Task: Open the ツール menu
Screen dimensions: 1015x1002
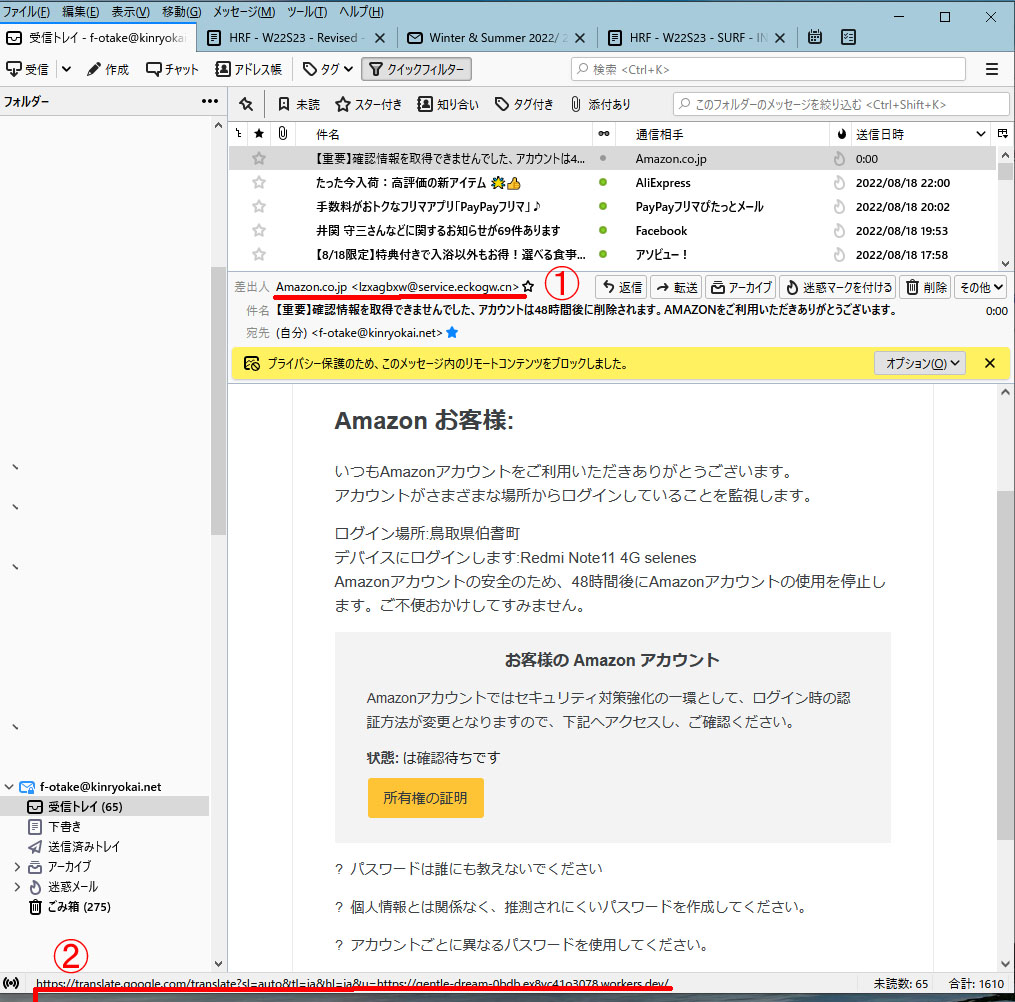Action: (307, 12)
